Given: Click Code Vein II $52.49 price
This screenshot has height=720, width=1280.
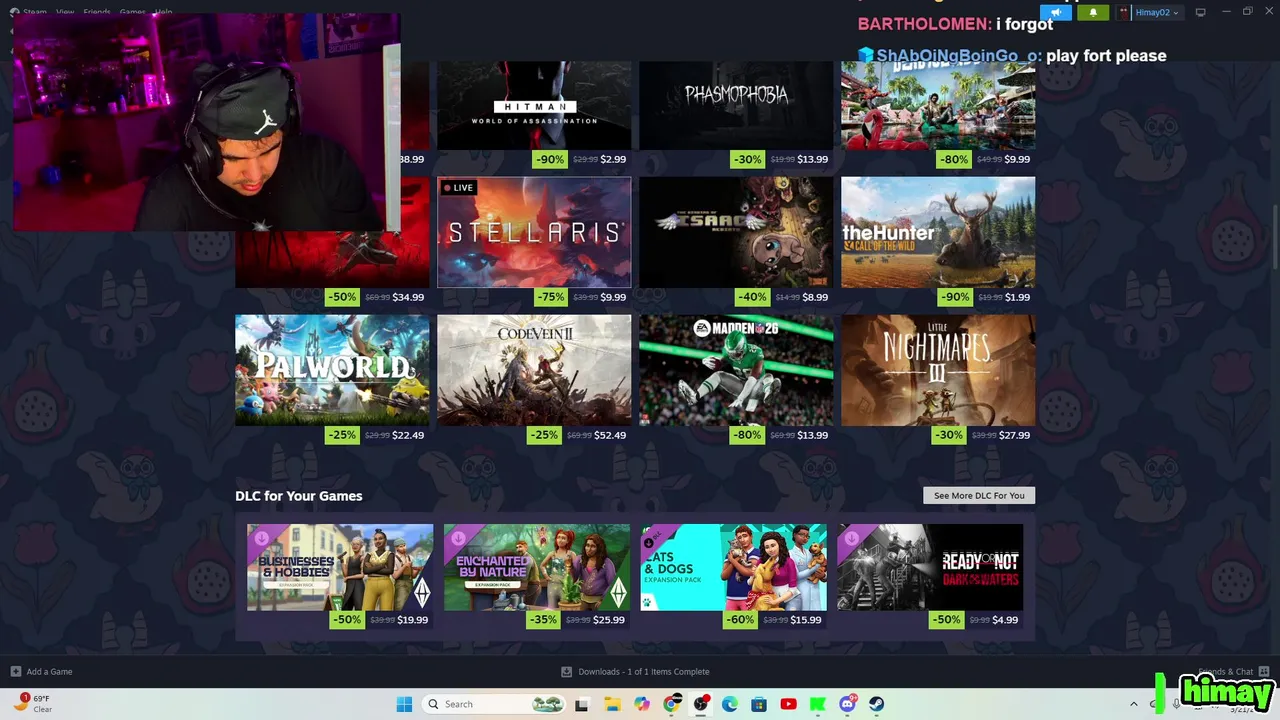Looking at the screenshot, I should [x=610, y=435].
